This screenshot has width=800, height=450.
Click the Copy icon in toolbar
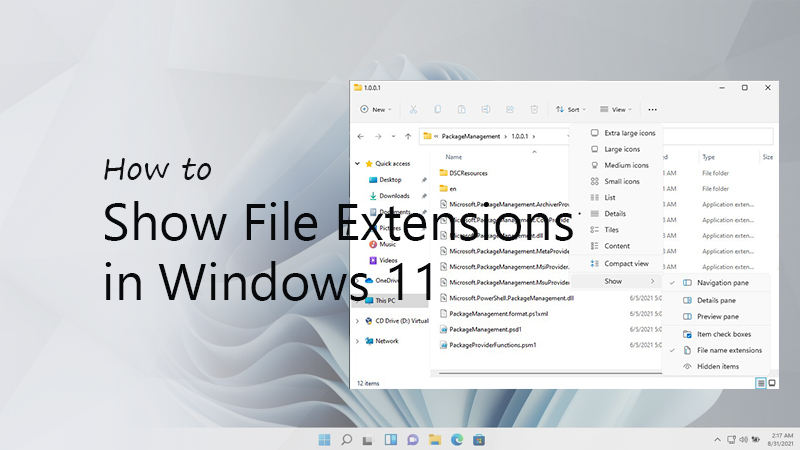[x=437, y=109]
